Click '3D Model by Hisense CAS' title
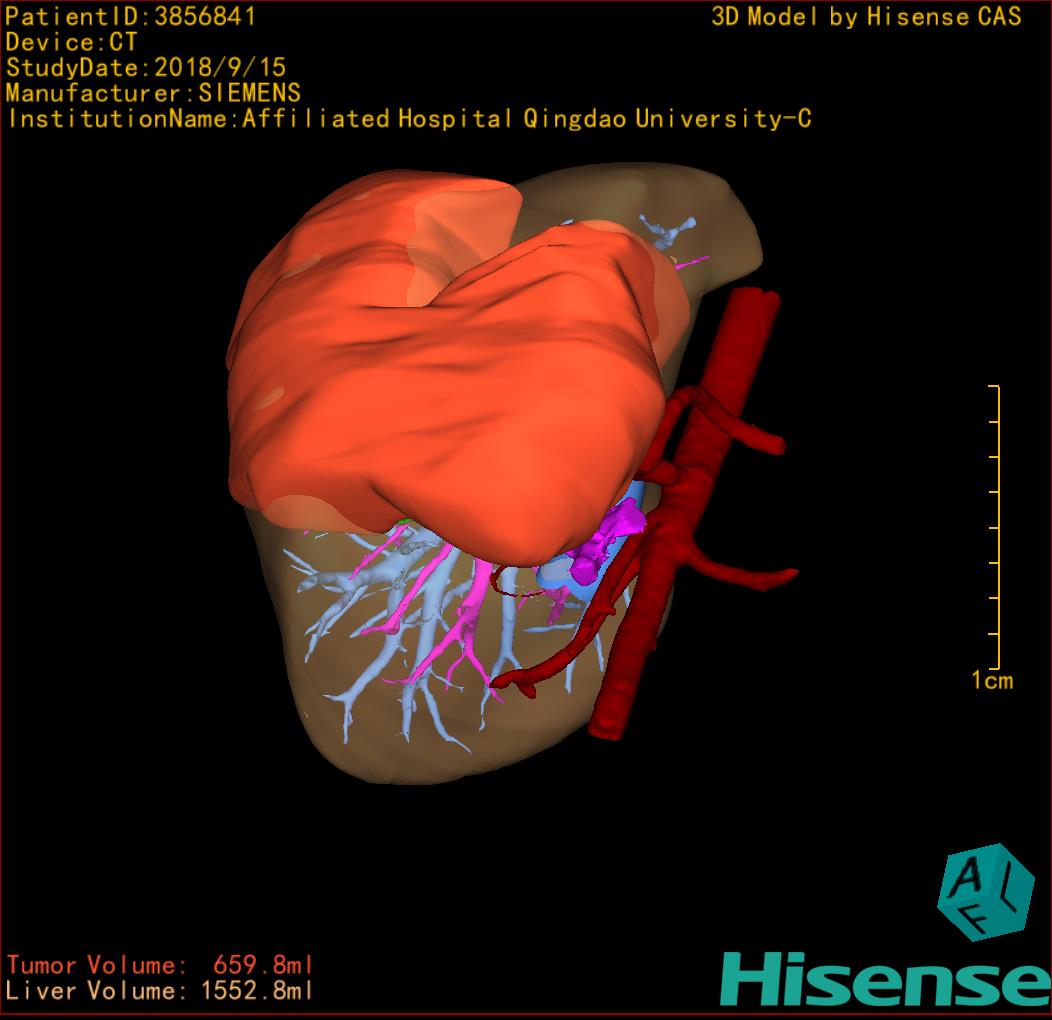1052x1020 pixels. [x=866, y=16]
